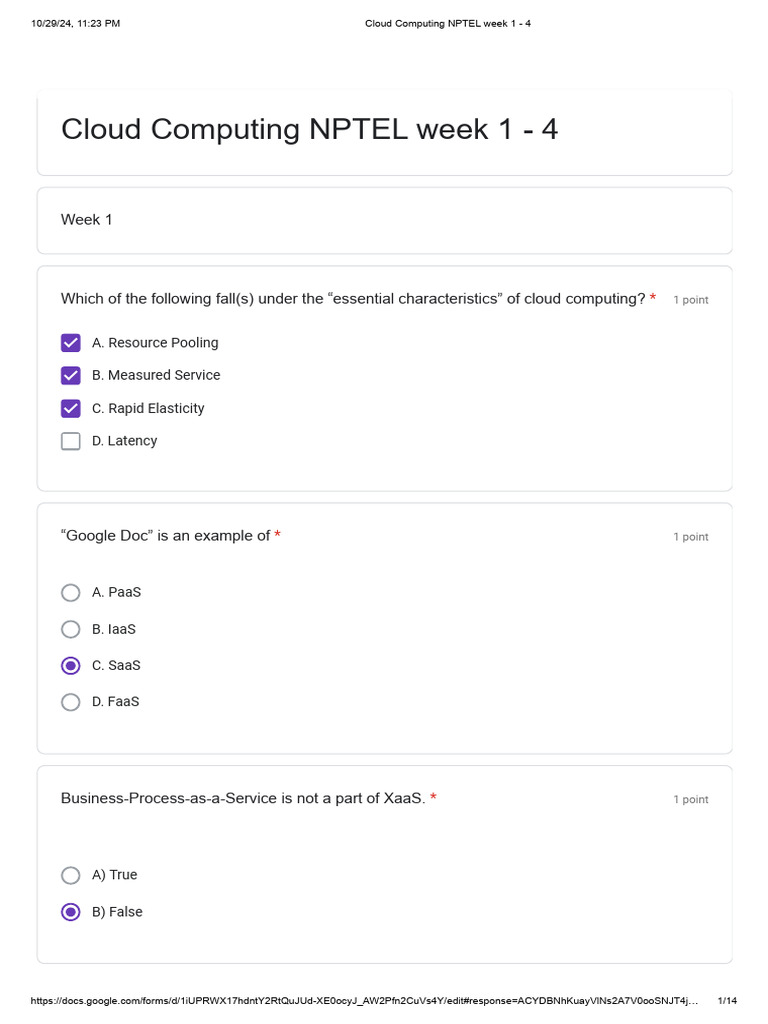Click the large form title heading
The image size is (768, 1024).
(x=309, y=129)
